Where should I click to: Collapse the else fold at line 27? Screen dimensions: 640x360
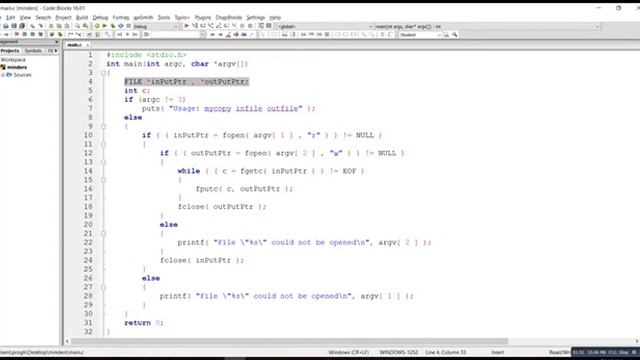click(103, 287)
